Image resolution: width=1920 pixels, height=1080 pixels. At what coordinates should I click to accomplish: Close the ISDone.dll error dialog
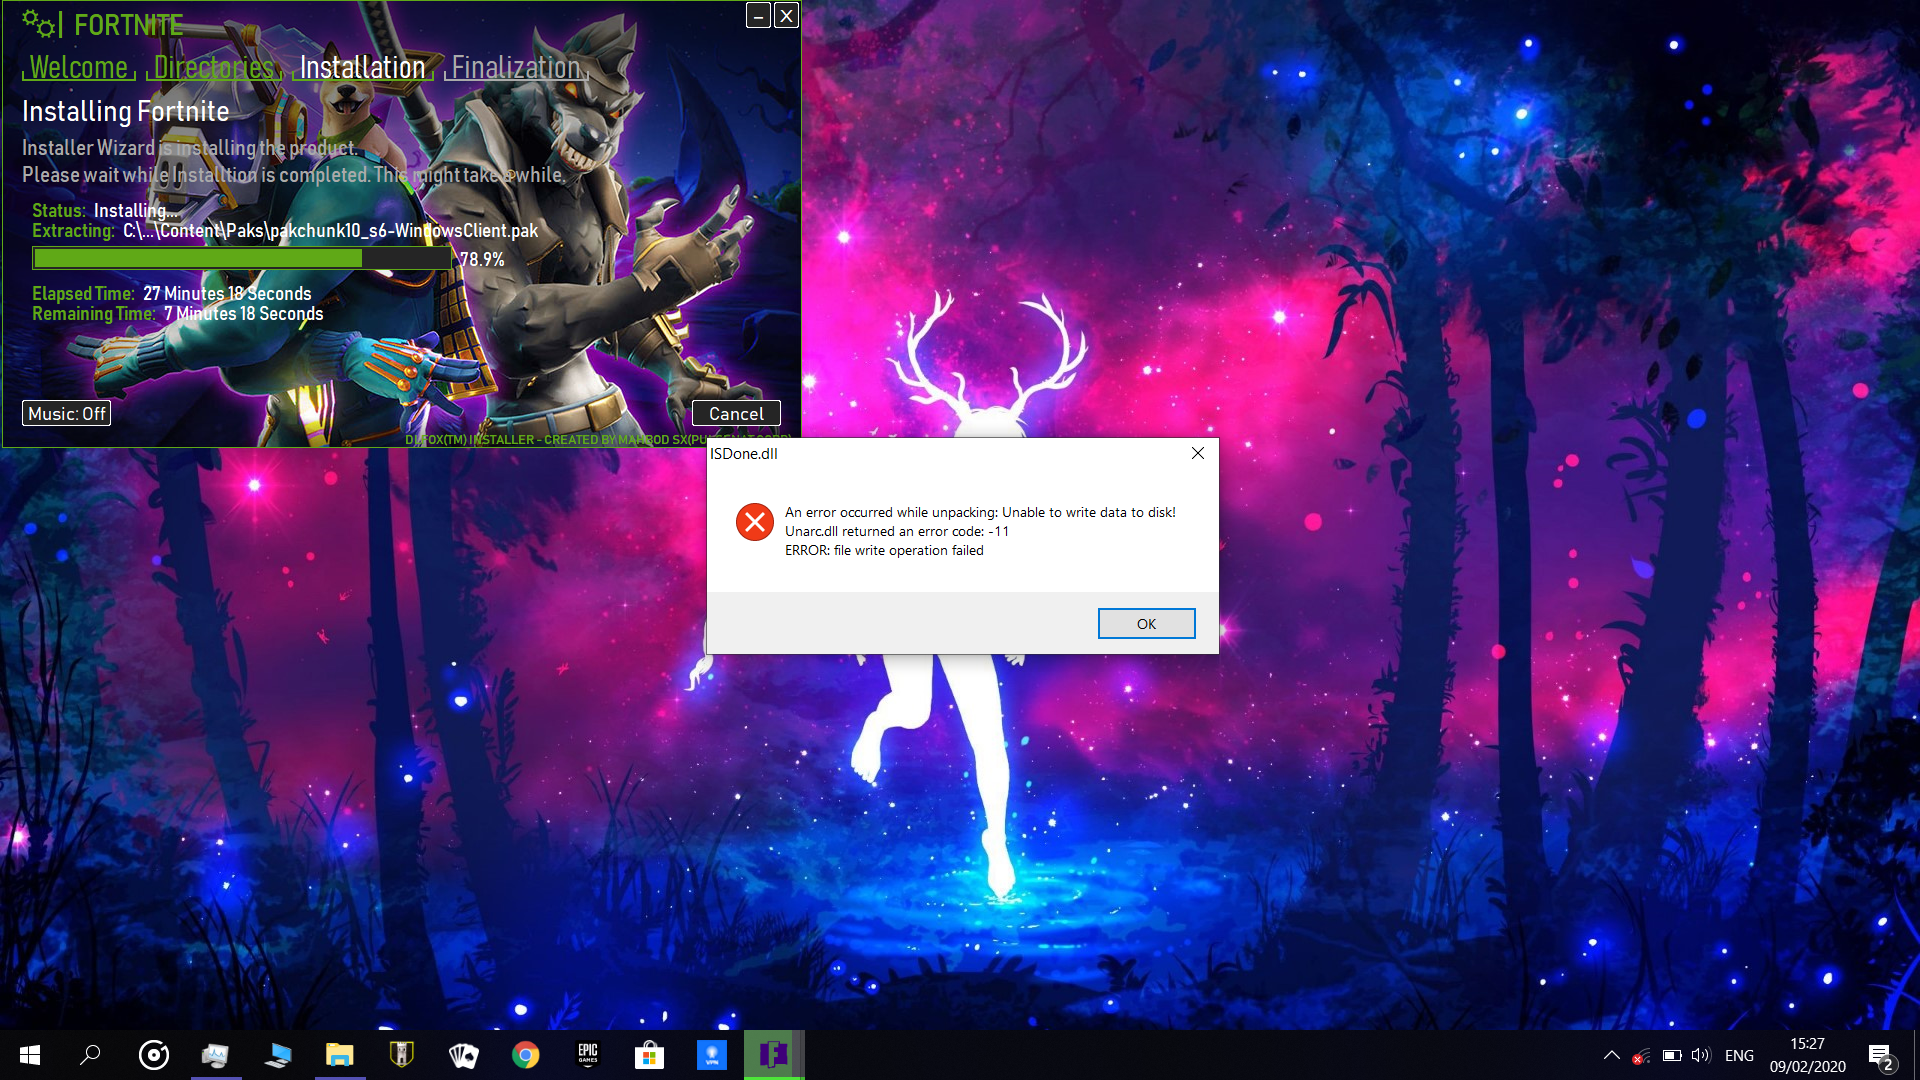click(1197, 453)
